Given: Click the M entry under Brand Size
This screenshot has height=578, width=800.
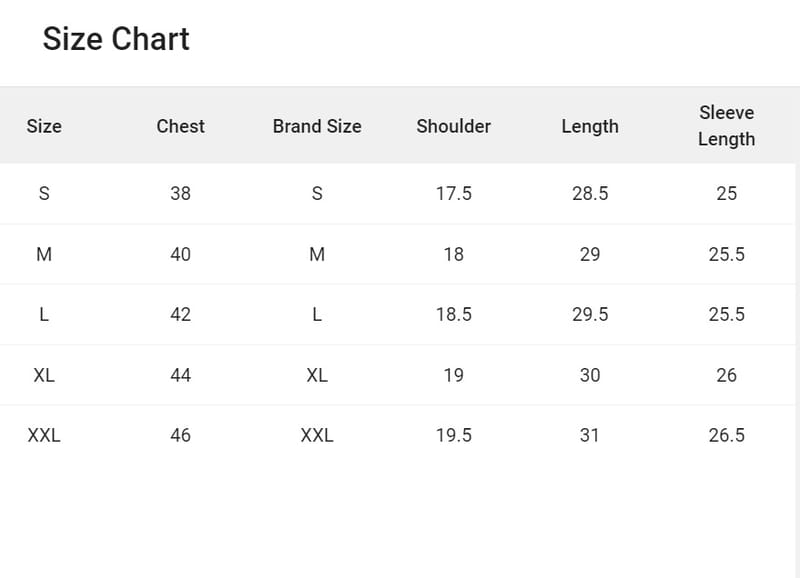Looking at the screenshot, I should tap(317, 254).
